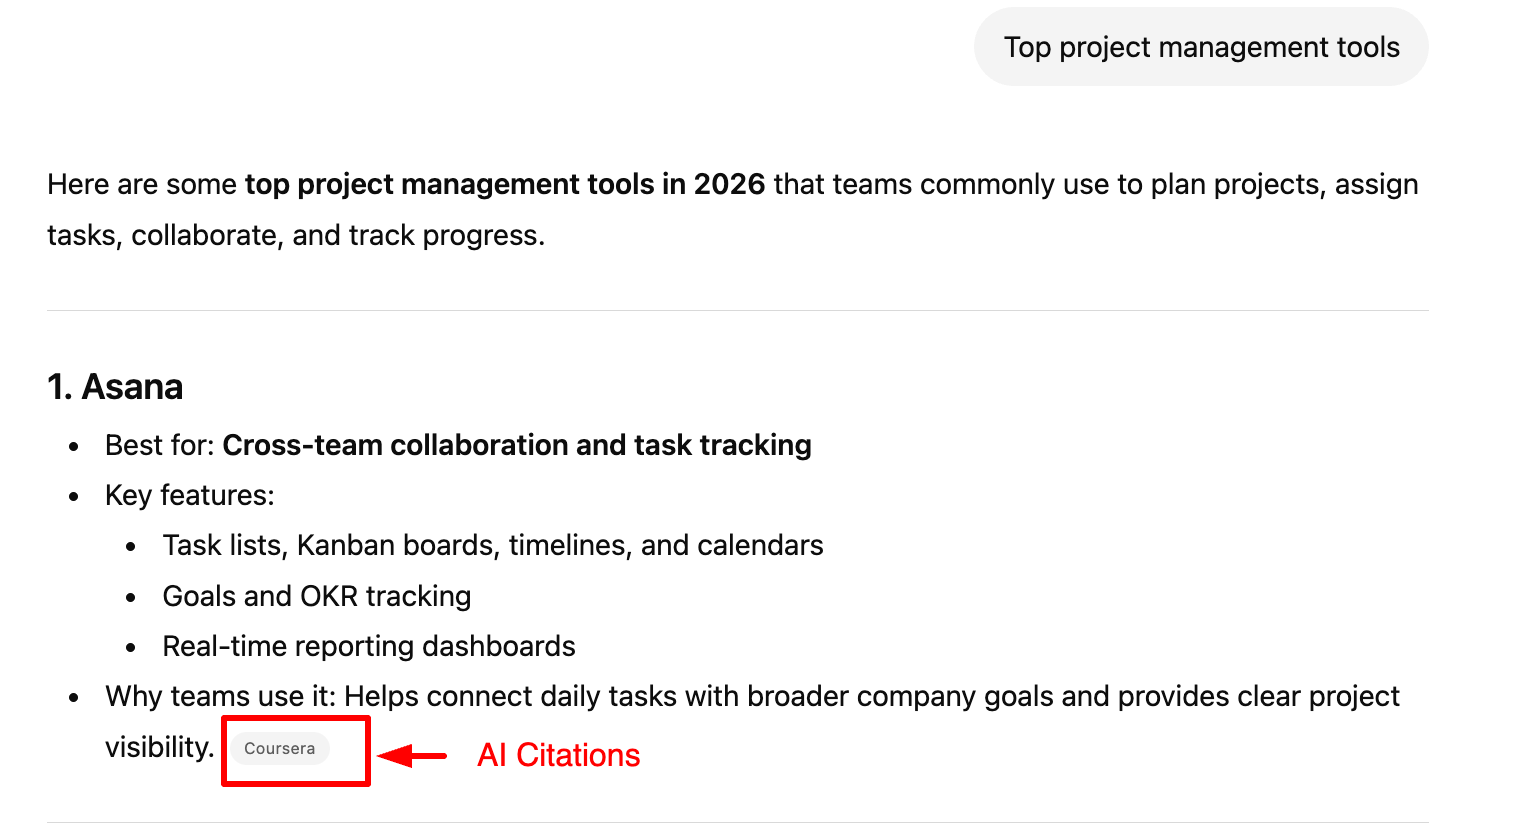This screenshot has height=828, width=1528.
Task: Click the red rectangle around the citation
Action: pos(296,716)
